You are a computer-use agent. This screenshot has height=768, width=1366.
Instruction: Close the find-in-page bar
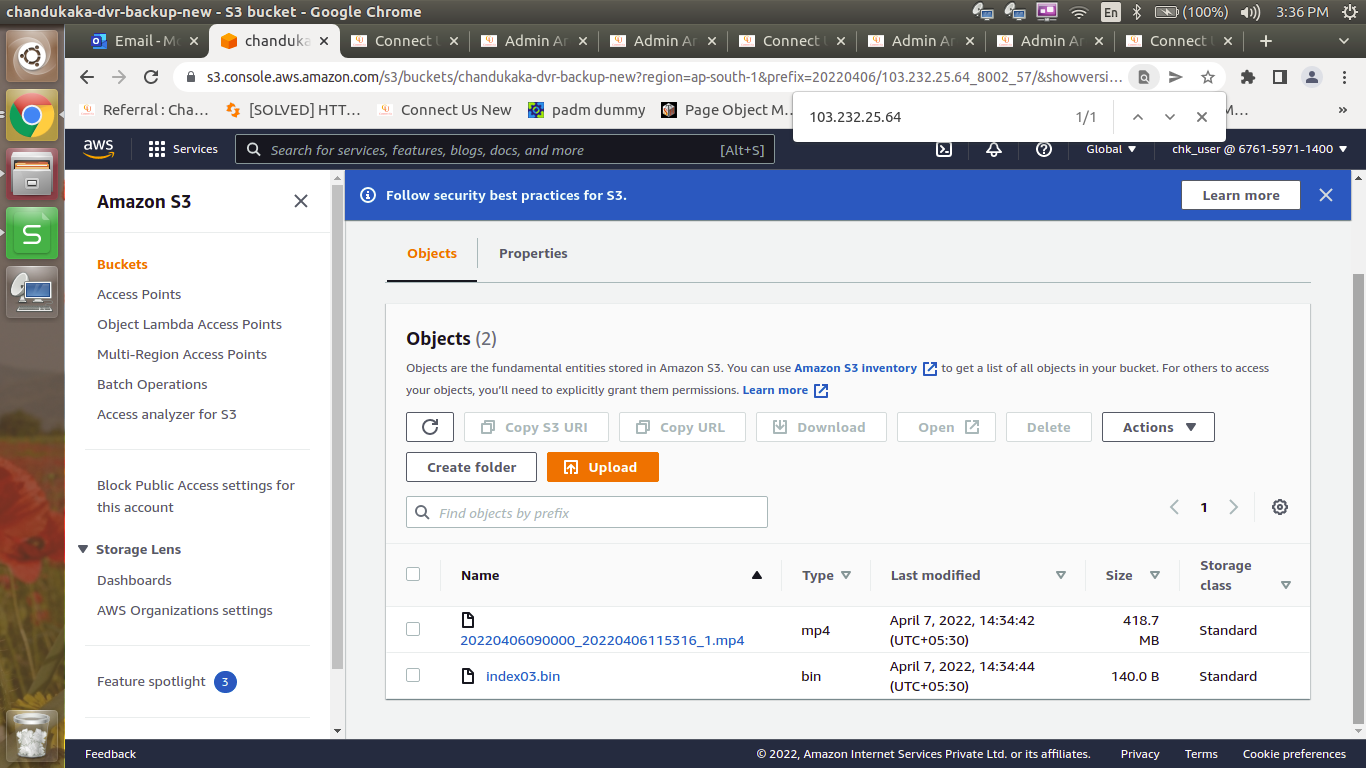tap(1202, 117)
